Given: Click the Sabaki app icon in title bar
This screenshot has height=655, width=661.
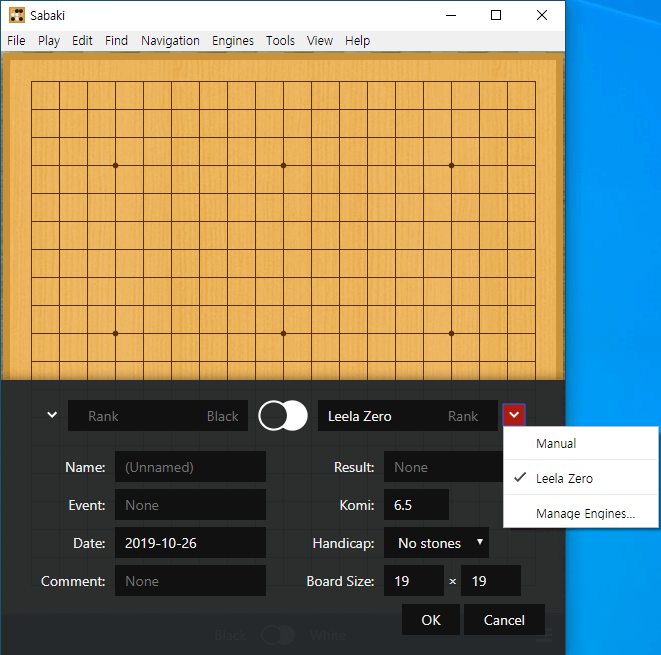Looking at the screenshot, I should pyautogui.click(x=17, y=15).
